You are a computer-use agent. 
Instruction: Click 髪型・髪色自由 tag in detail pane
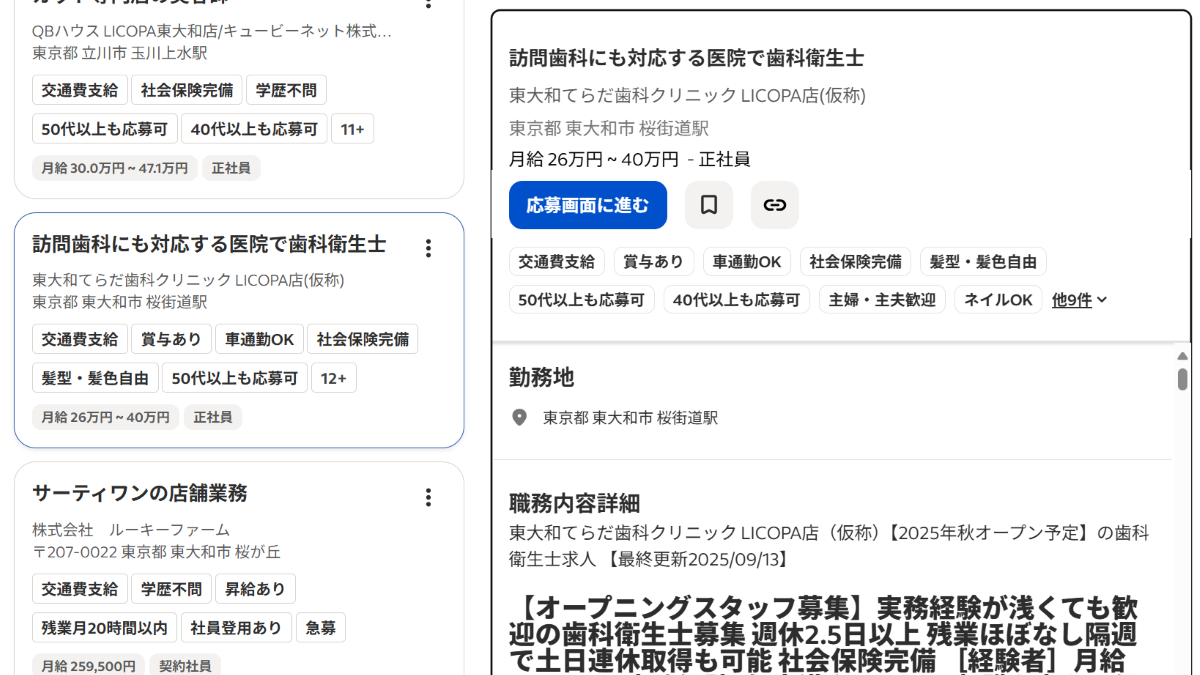(983, 262)
